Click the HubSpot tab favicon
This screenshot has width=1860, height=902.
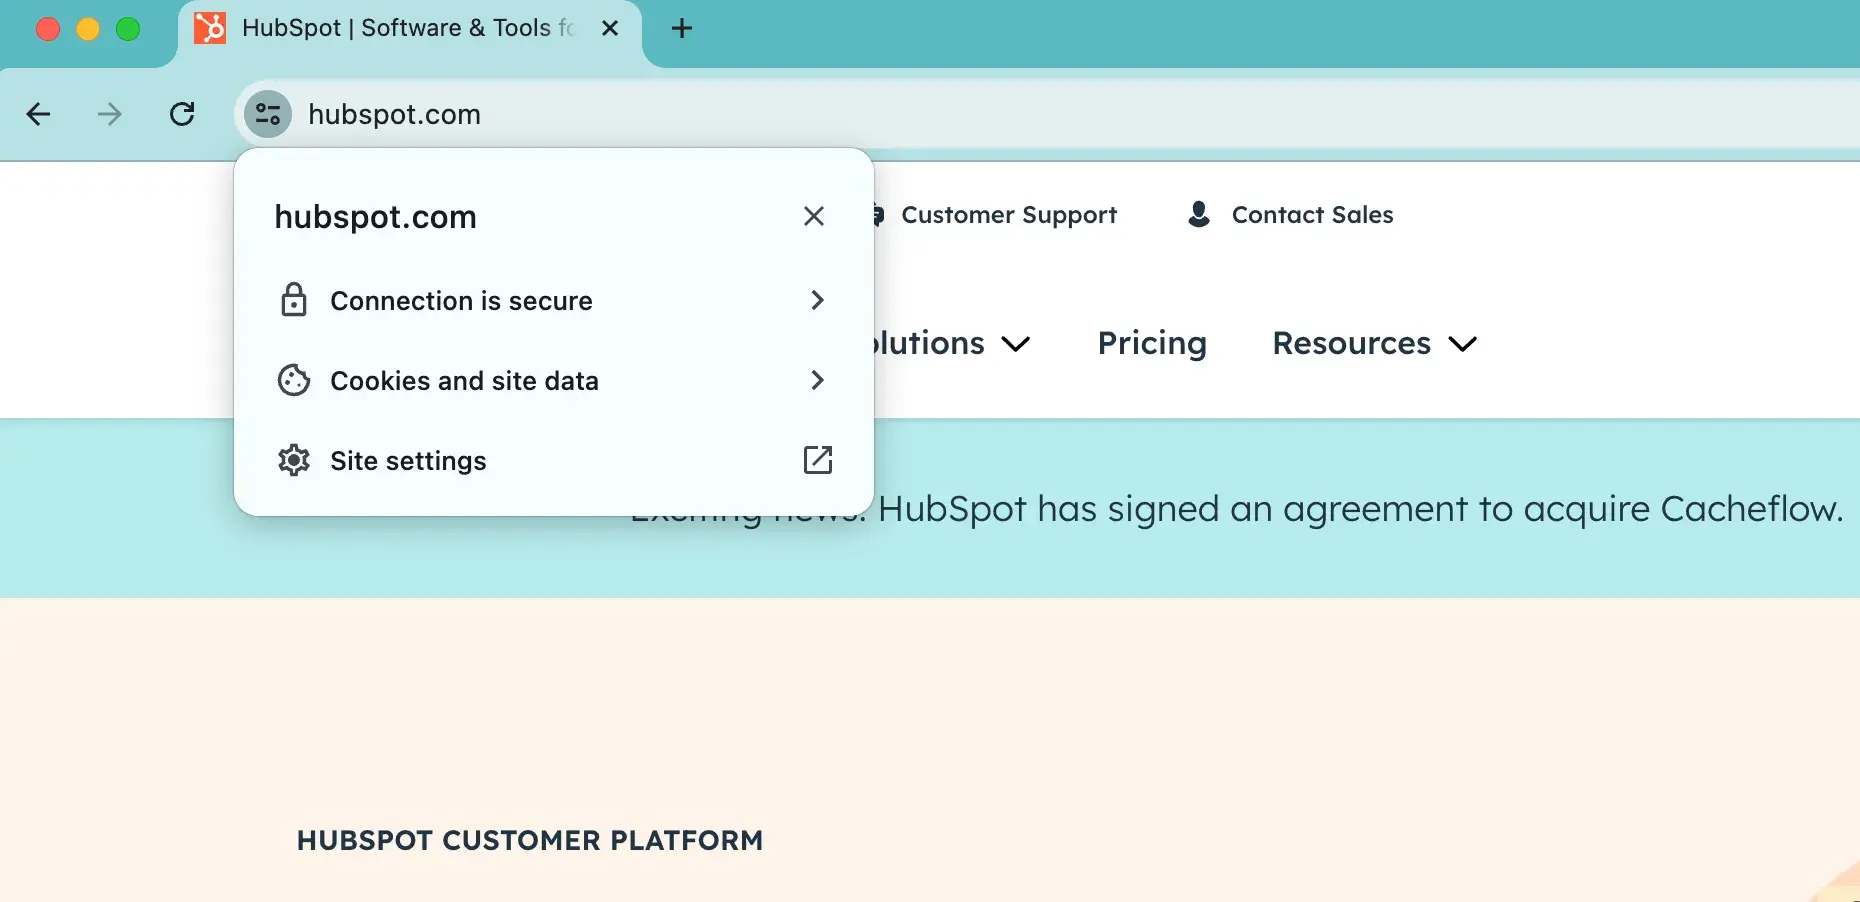pos(210,28)
